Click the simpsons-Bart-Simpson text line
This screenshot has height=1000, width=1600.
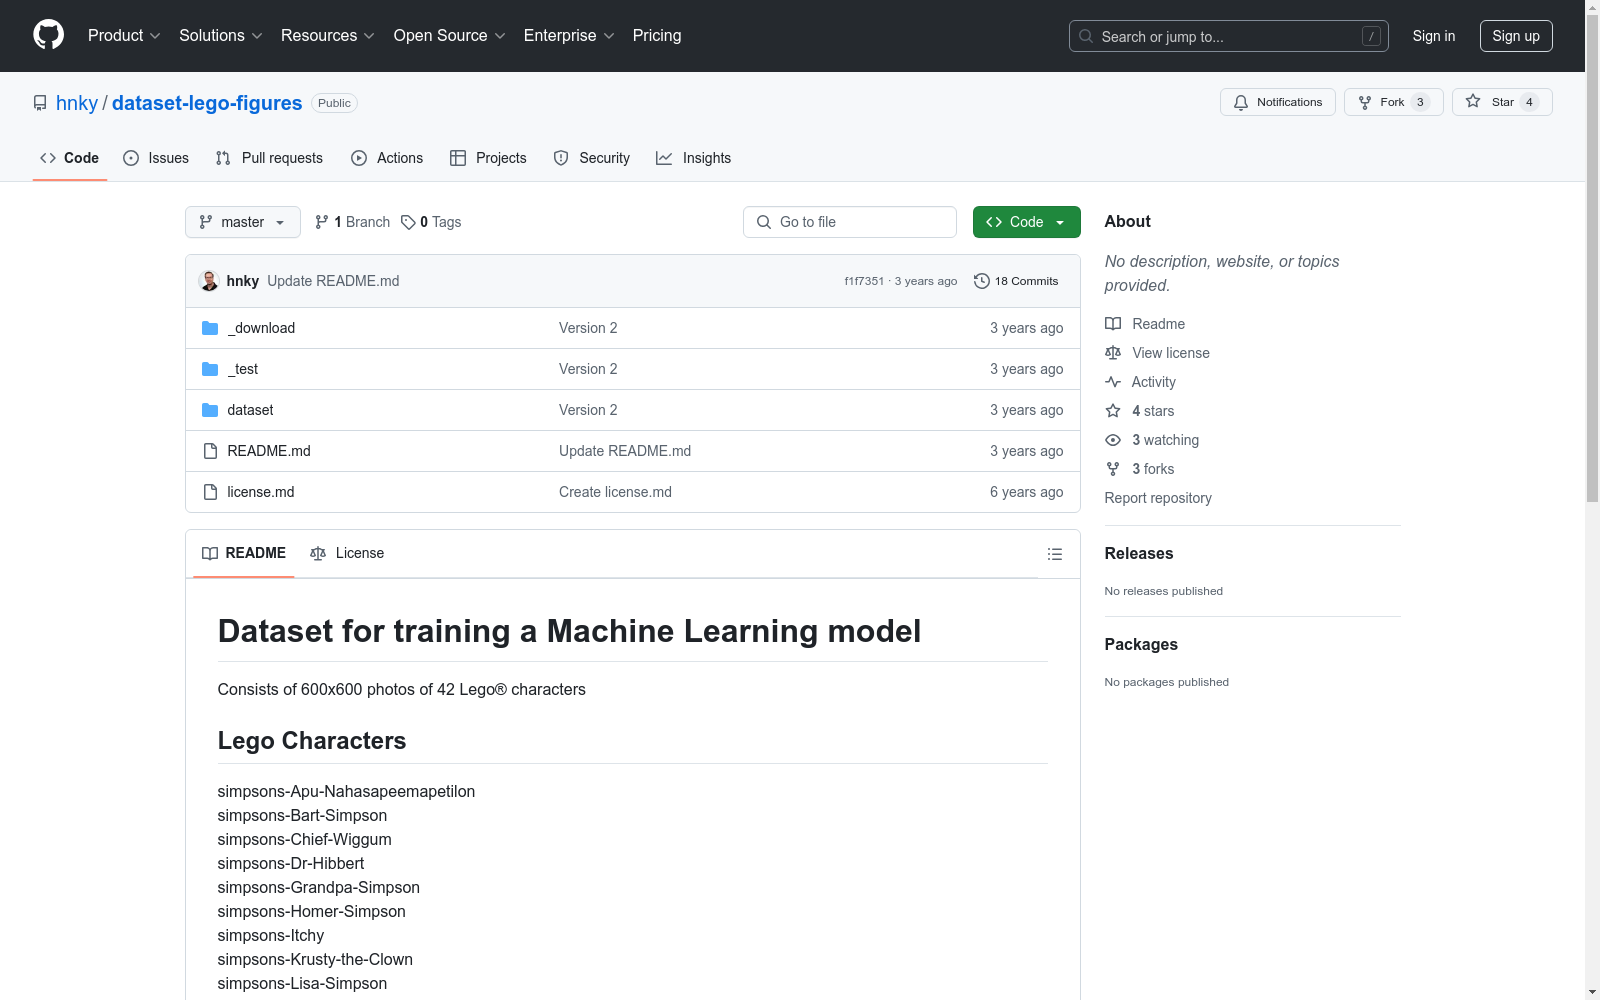(302, 815)
